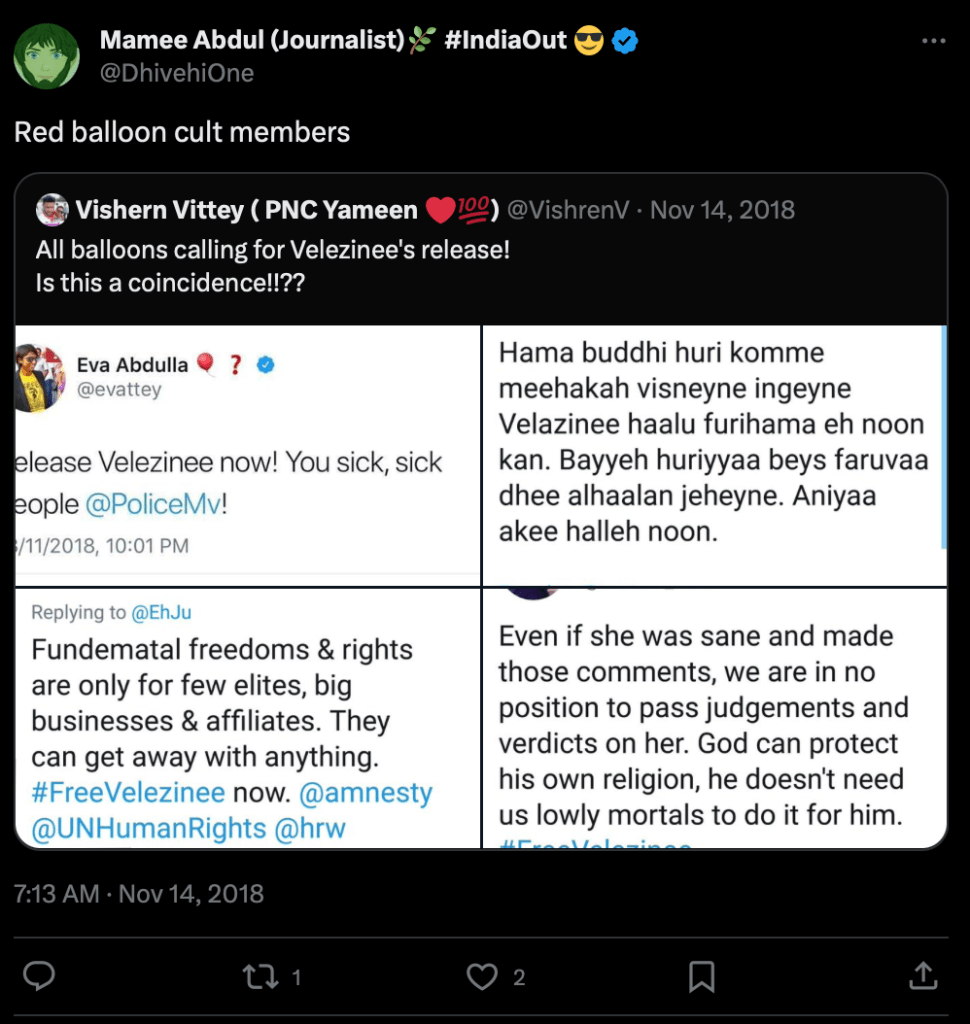Open the Hama buddhi huri komme image
This screenshot has height=1024, width=970.
pyautogui.click(x=714, y=455)
